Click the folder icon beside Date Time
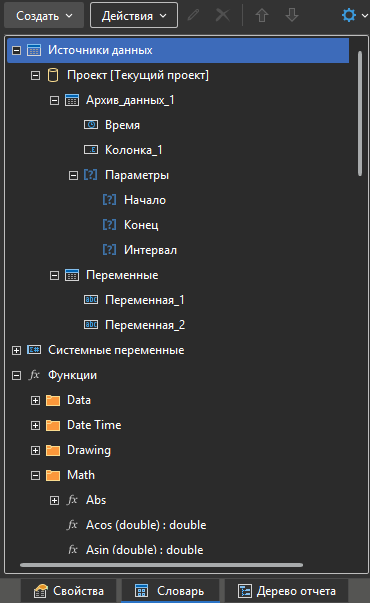Viewport: 370px width, 603px height. click(x=53, y=425)
